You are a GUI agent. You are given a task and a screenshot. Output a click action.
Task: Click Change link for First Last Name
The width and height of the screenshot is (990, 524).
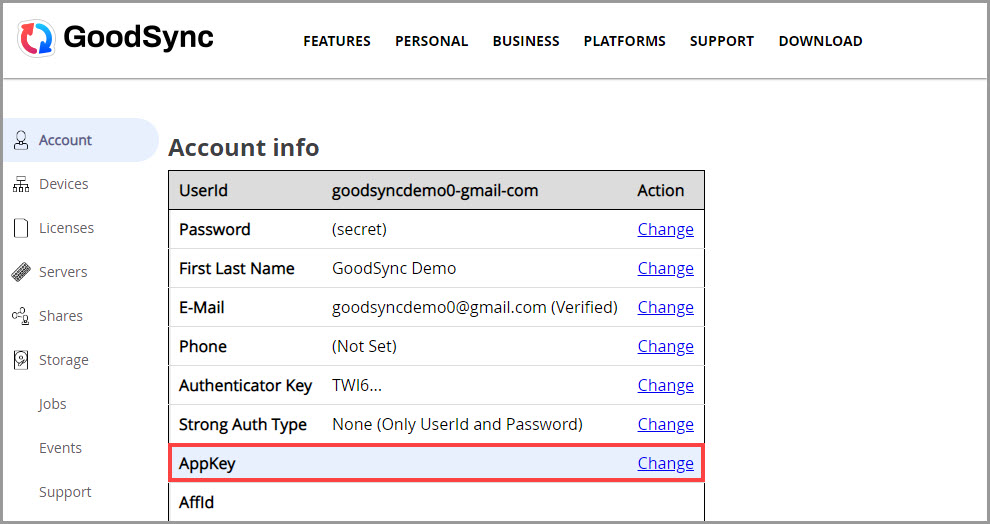[665, 268]
